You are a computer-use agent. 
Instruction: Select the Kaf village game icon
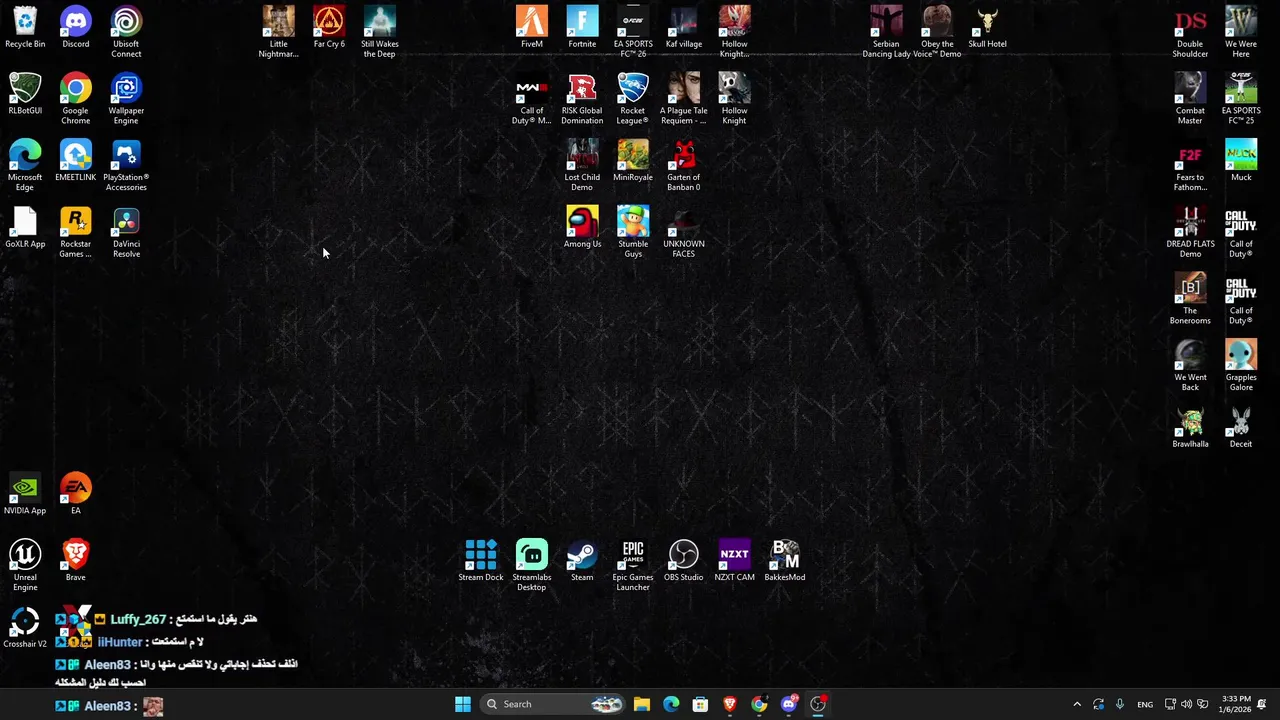coord(684,28)
